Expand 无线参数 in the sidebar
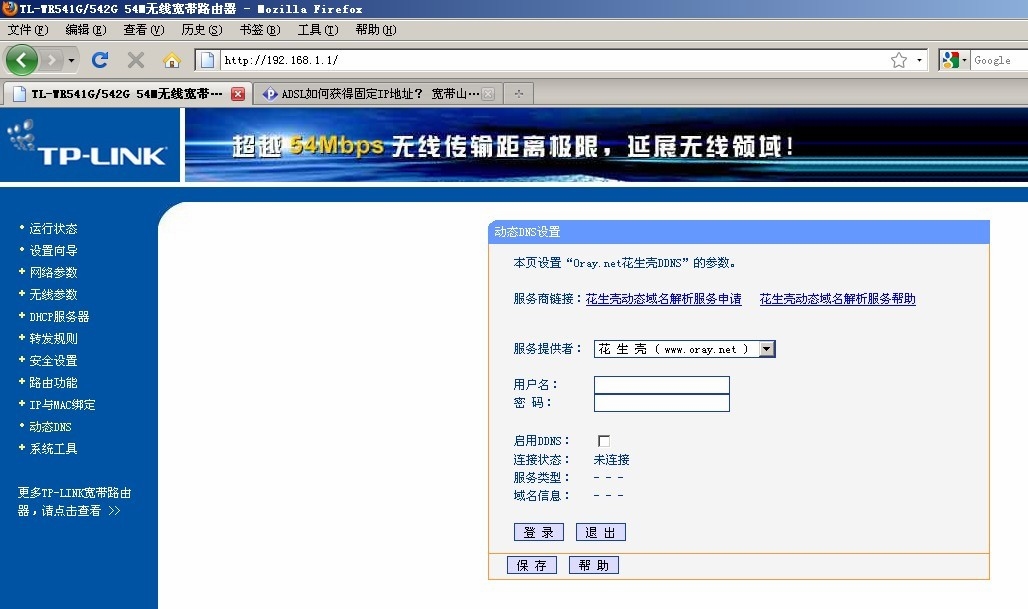The width and height of the screenshot is (1028, 609). coord(53,295)
